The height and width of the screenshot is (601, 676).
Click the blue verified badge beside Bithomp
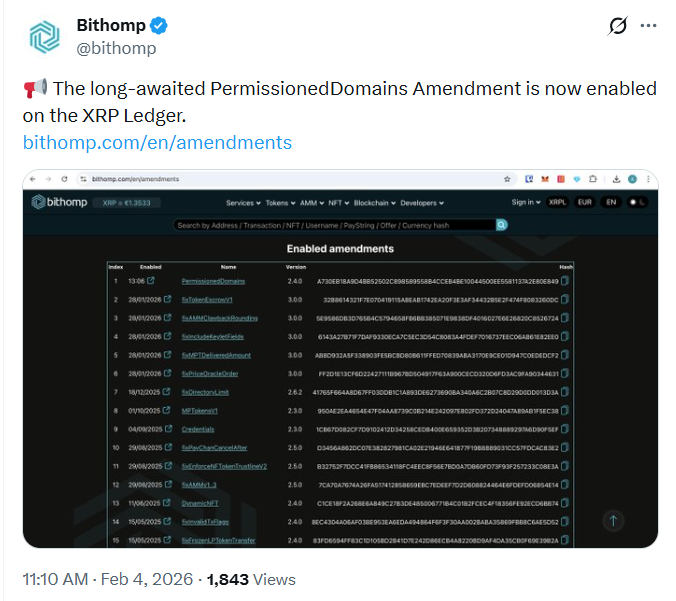[157, 25]
